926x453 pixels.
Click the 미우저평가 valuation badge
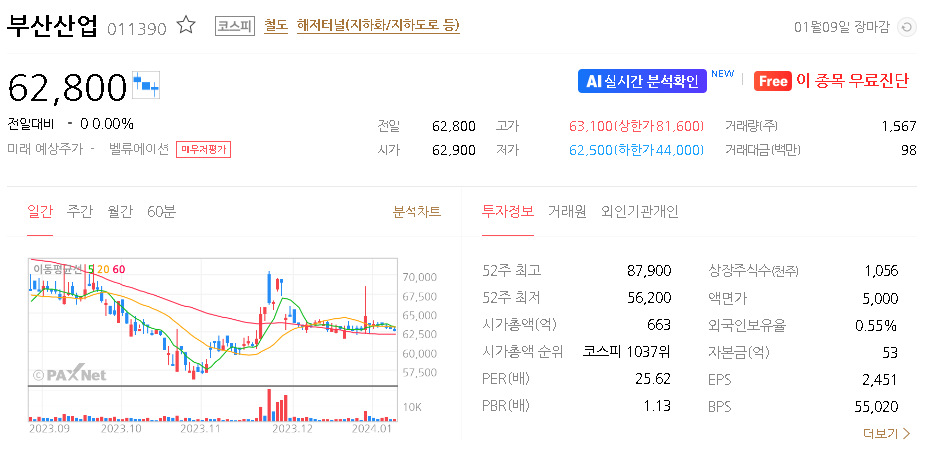(203, 150)
